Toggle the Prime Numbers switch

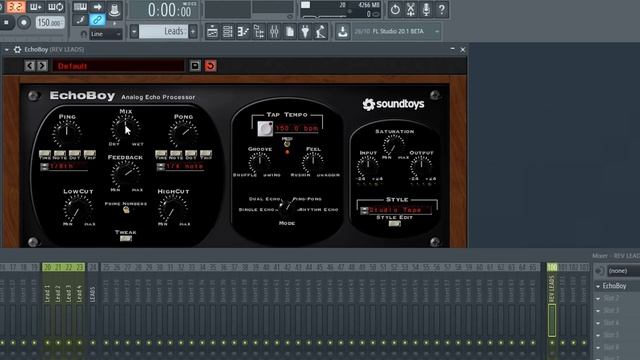coord(126,210)
